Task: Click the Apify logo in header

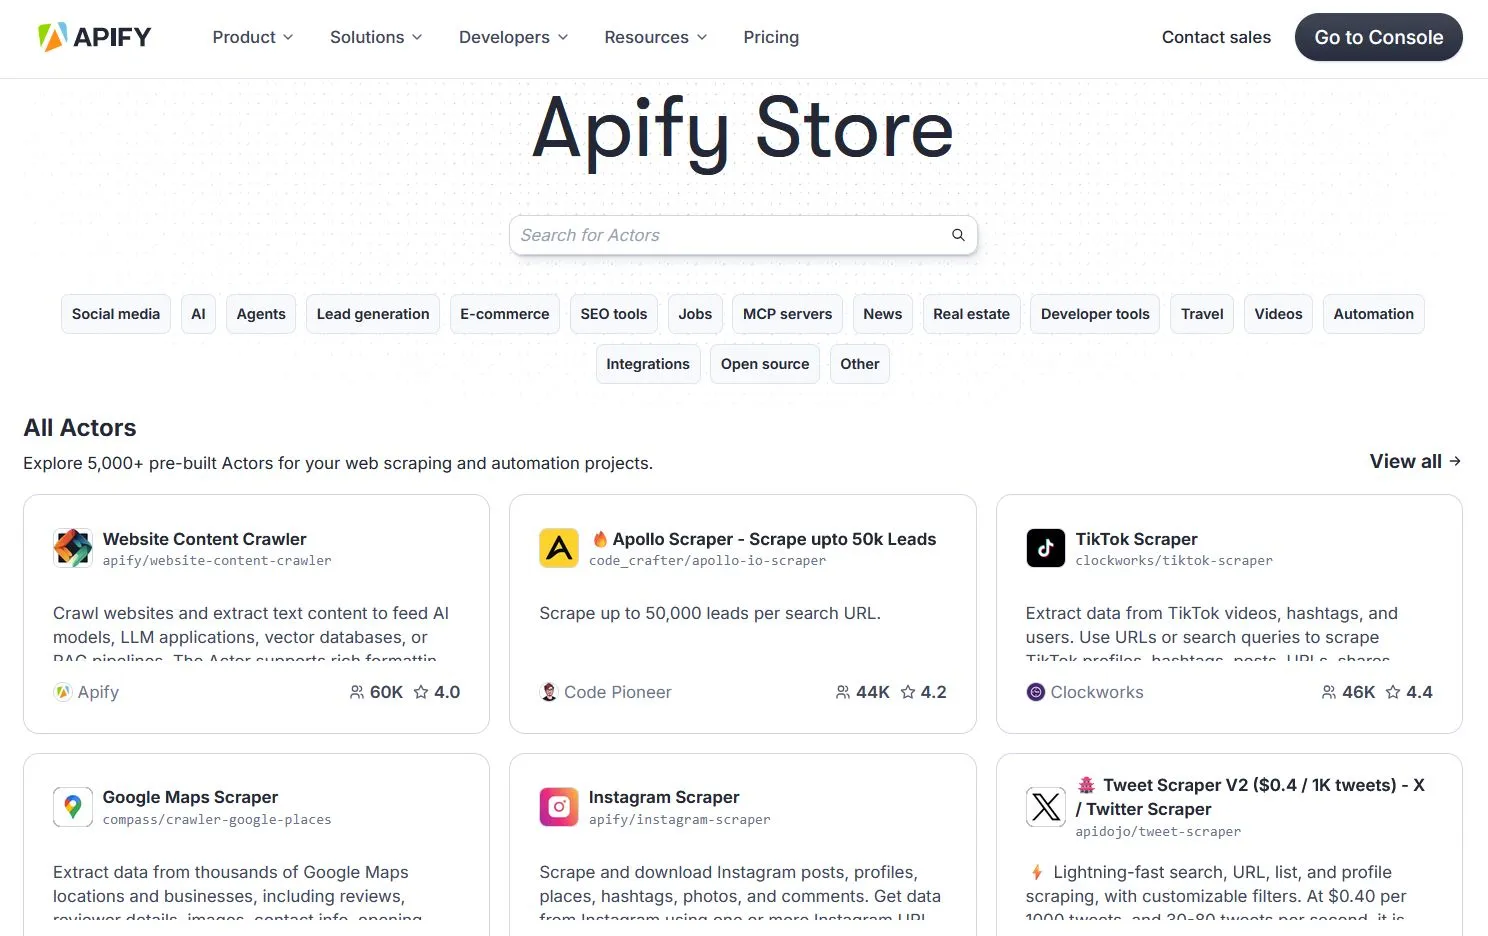Action: (x=94, y=37)
